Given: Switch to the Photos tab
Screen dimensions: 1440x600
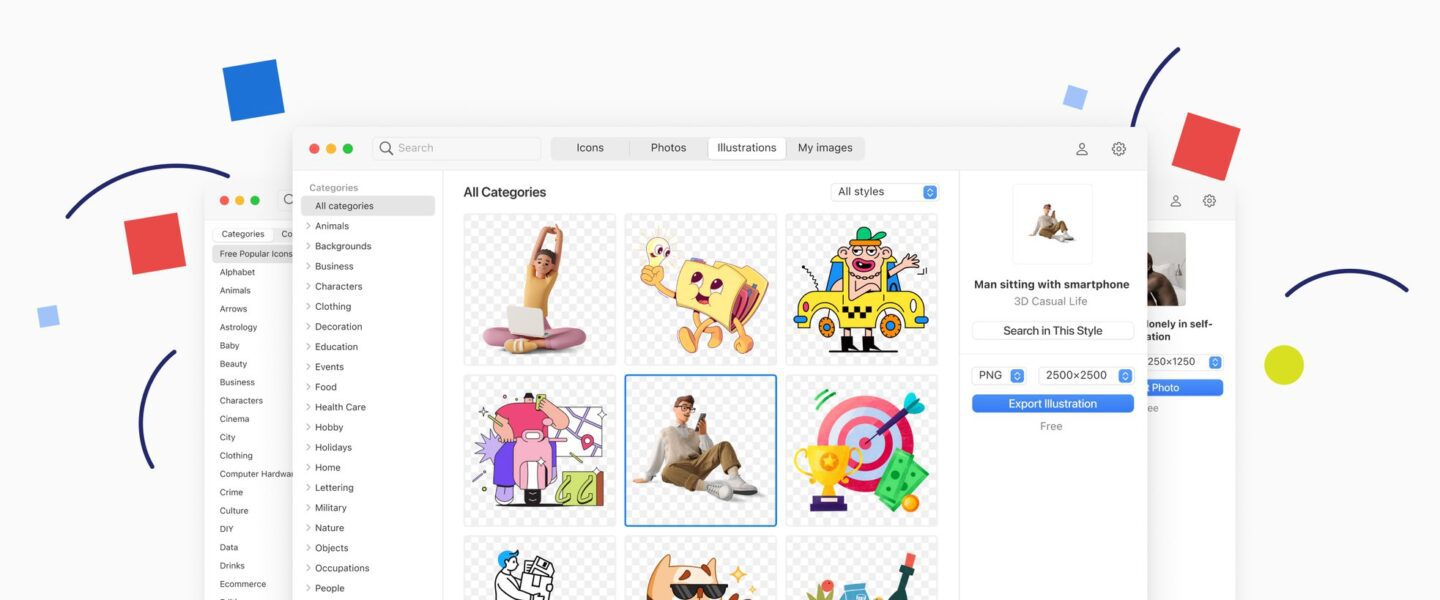Looking at the screenshot, I should [x=668, y=148].
